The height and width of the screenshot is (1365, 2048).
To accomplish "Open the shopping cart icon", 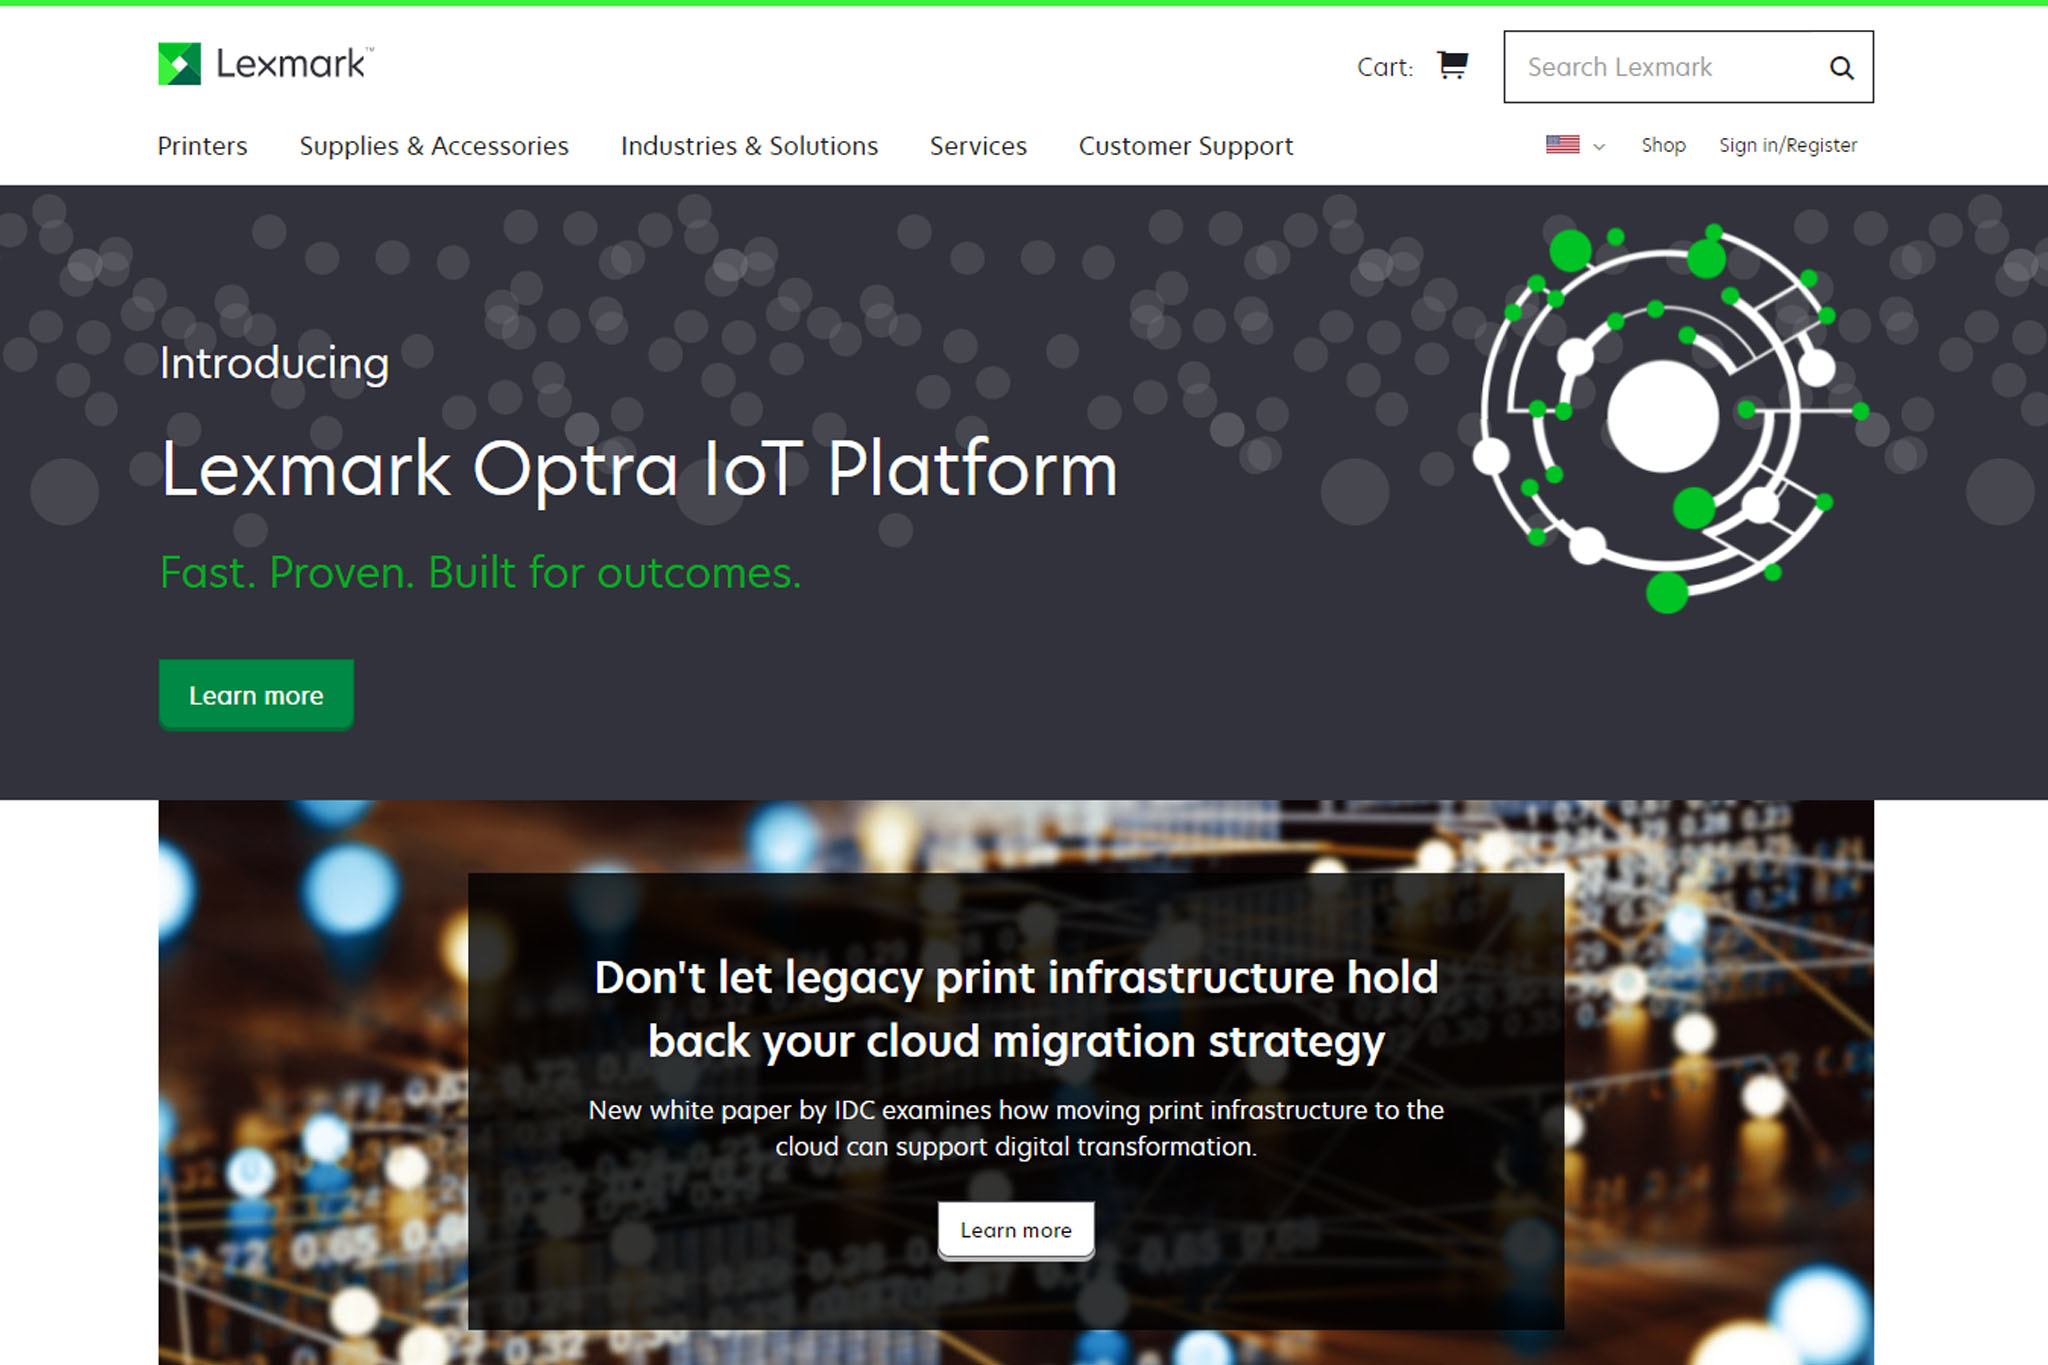I will pyautogui.click(x=1452, y=65).
